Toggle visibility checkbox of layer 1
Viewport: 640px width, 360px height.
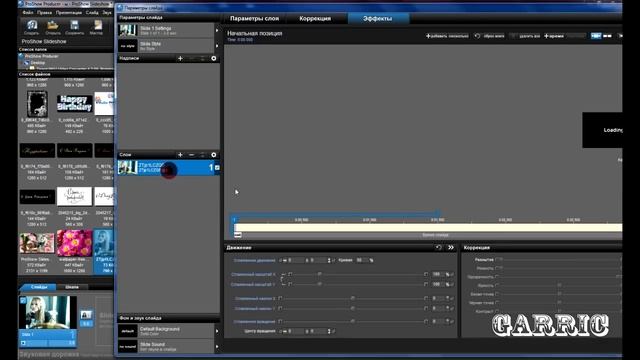pyautogui.click(x=217, y=167)
